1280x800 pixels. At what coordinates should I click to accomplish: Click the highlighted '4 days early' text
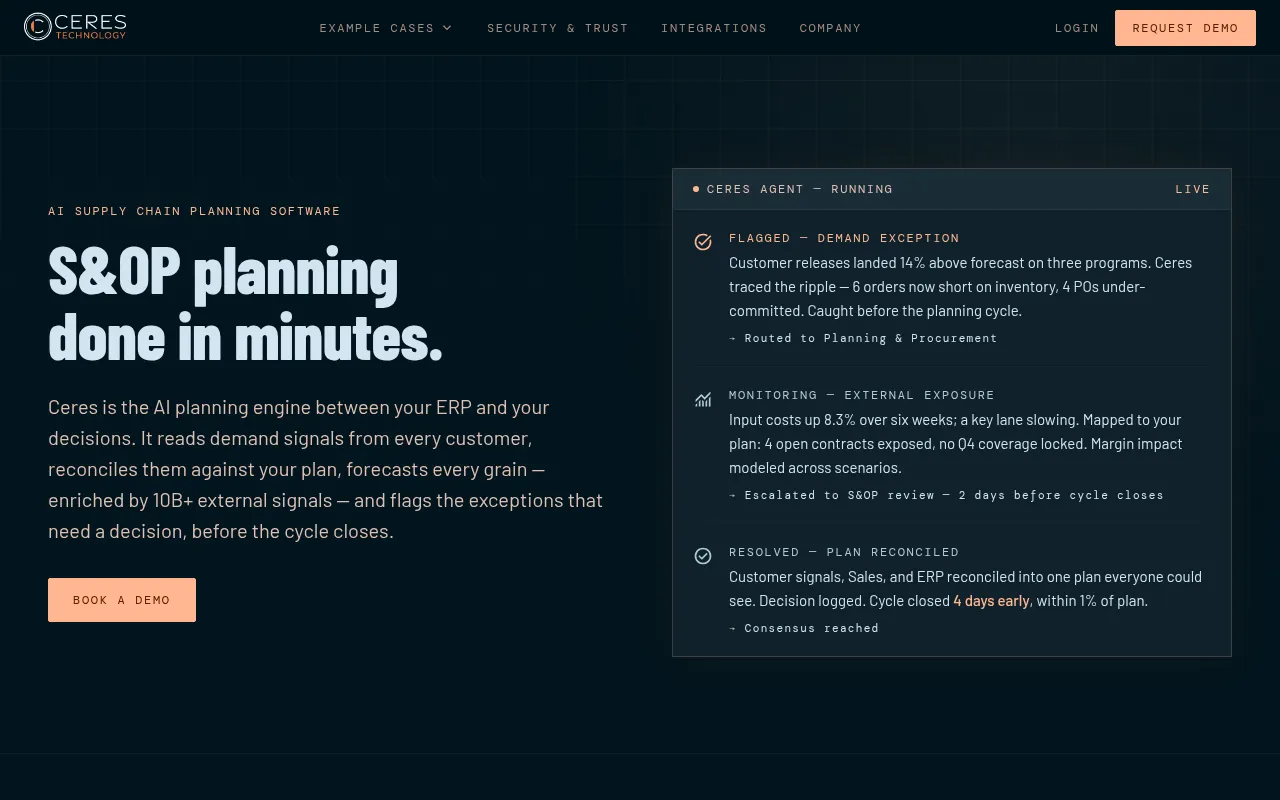click(x=991, y=601)
